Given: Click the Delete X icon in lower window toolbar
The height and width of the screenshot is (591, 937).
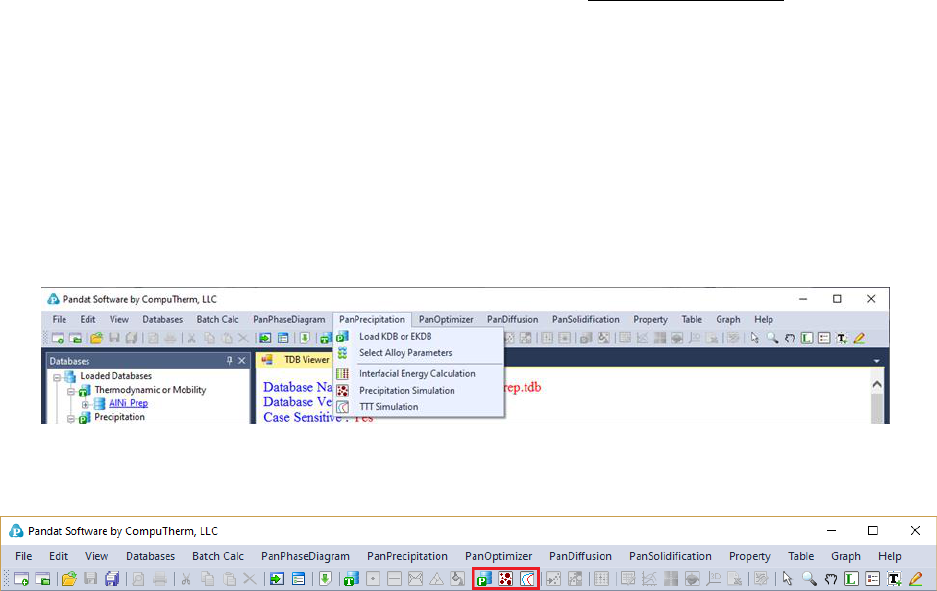Looking at the screenshot, I should [250, 578].
